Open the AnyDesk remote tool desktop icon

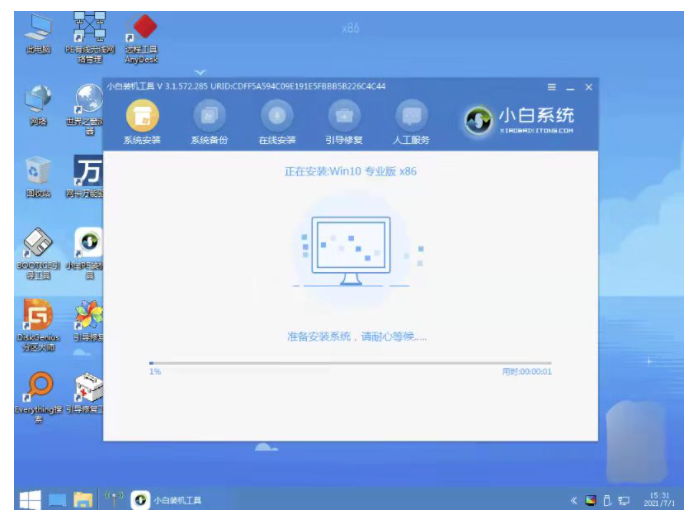(144, 34)
